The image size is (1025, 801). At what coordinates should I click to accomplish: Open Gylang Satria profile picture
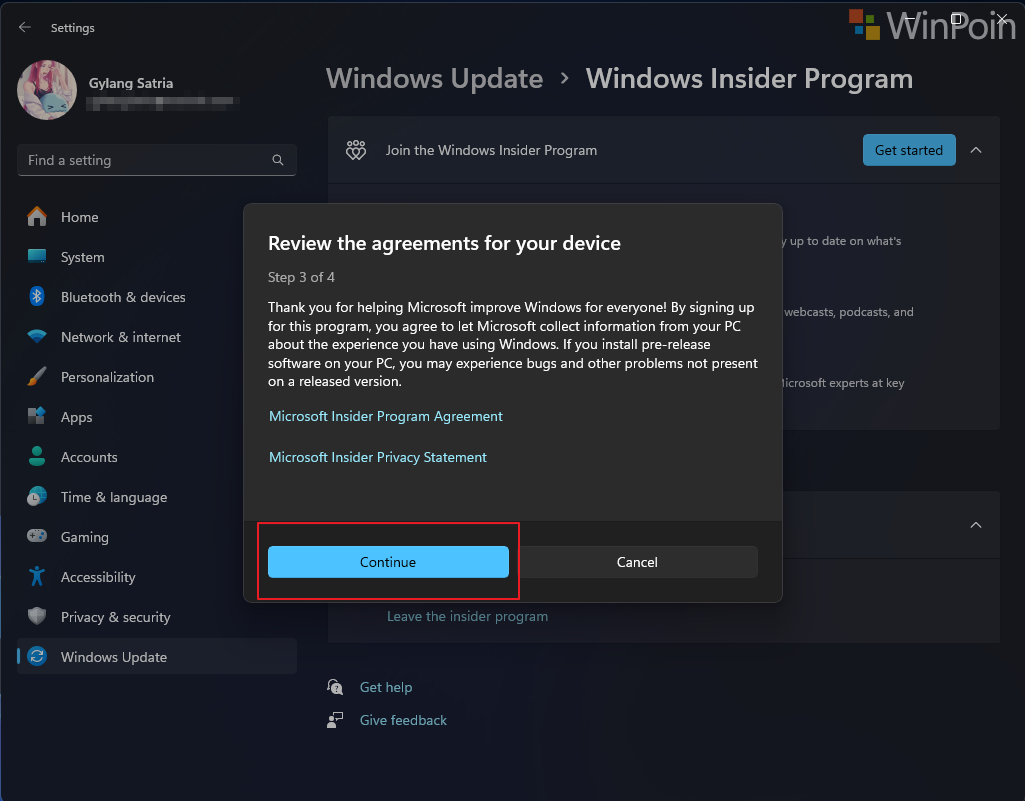(47, 90)
